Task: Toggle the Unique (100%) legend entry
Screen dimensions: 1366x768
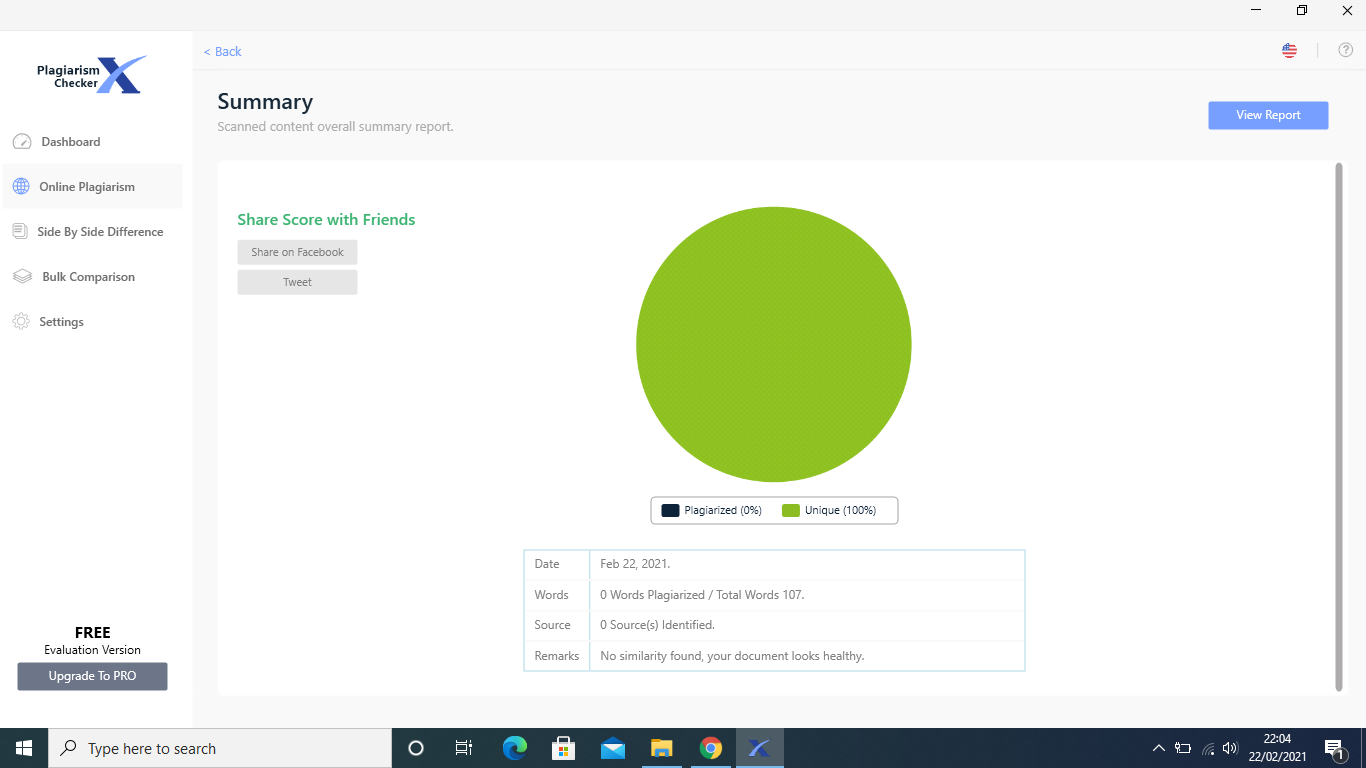Action: [x=829, y=510]
